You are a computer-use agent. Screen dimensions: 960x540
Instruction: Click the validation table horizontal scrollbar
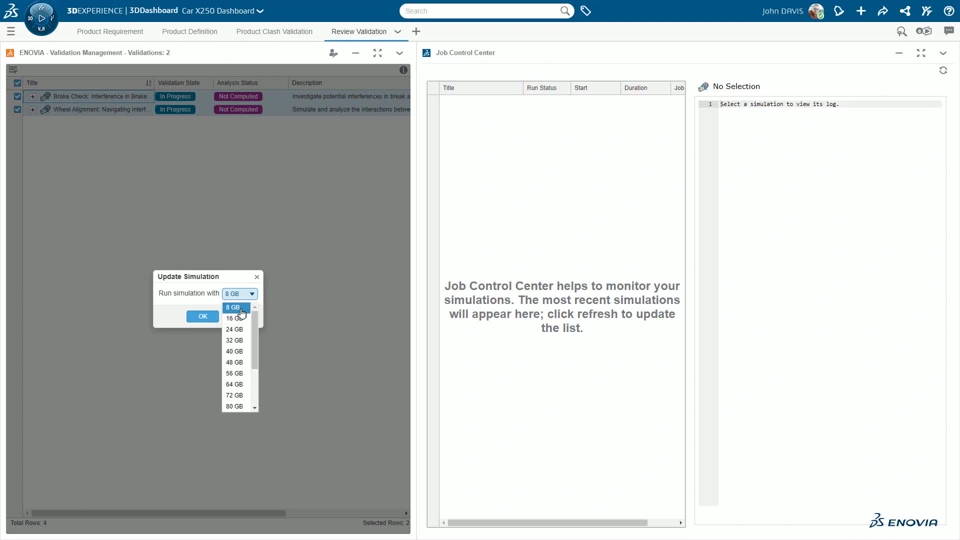158,513
